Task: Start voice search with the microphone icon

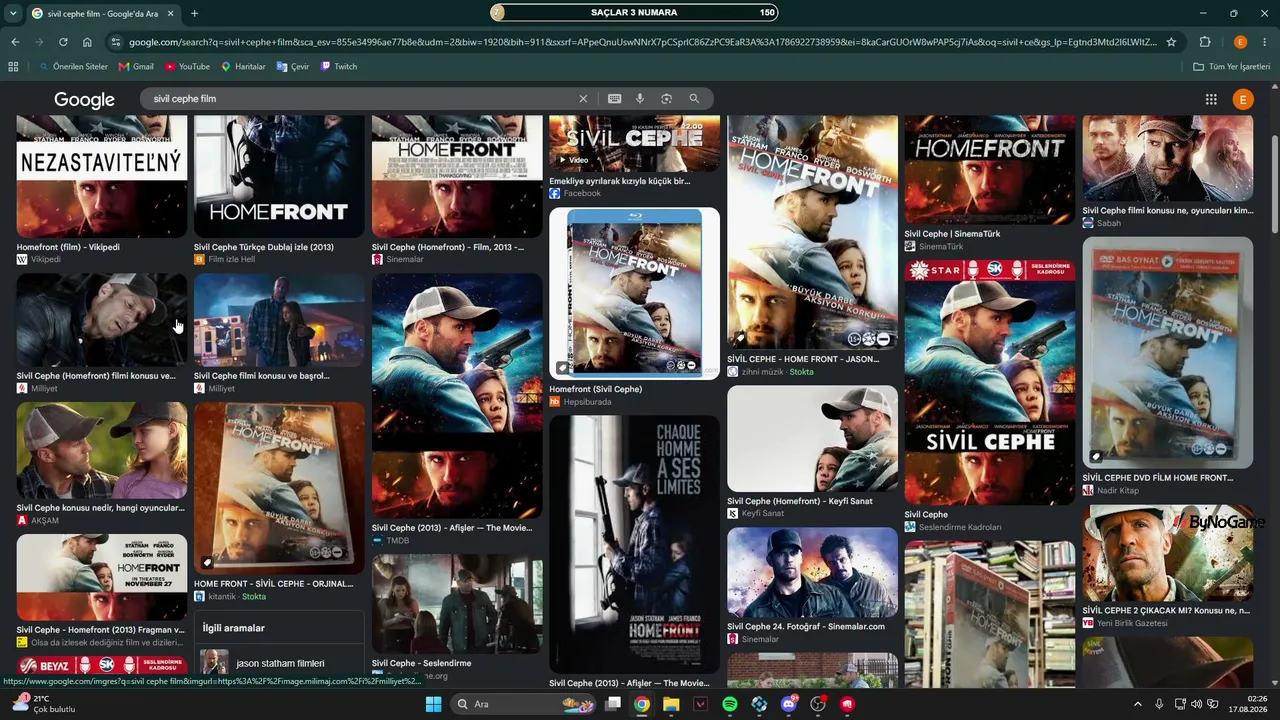Action: click(640, 99)
